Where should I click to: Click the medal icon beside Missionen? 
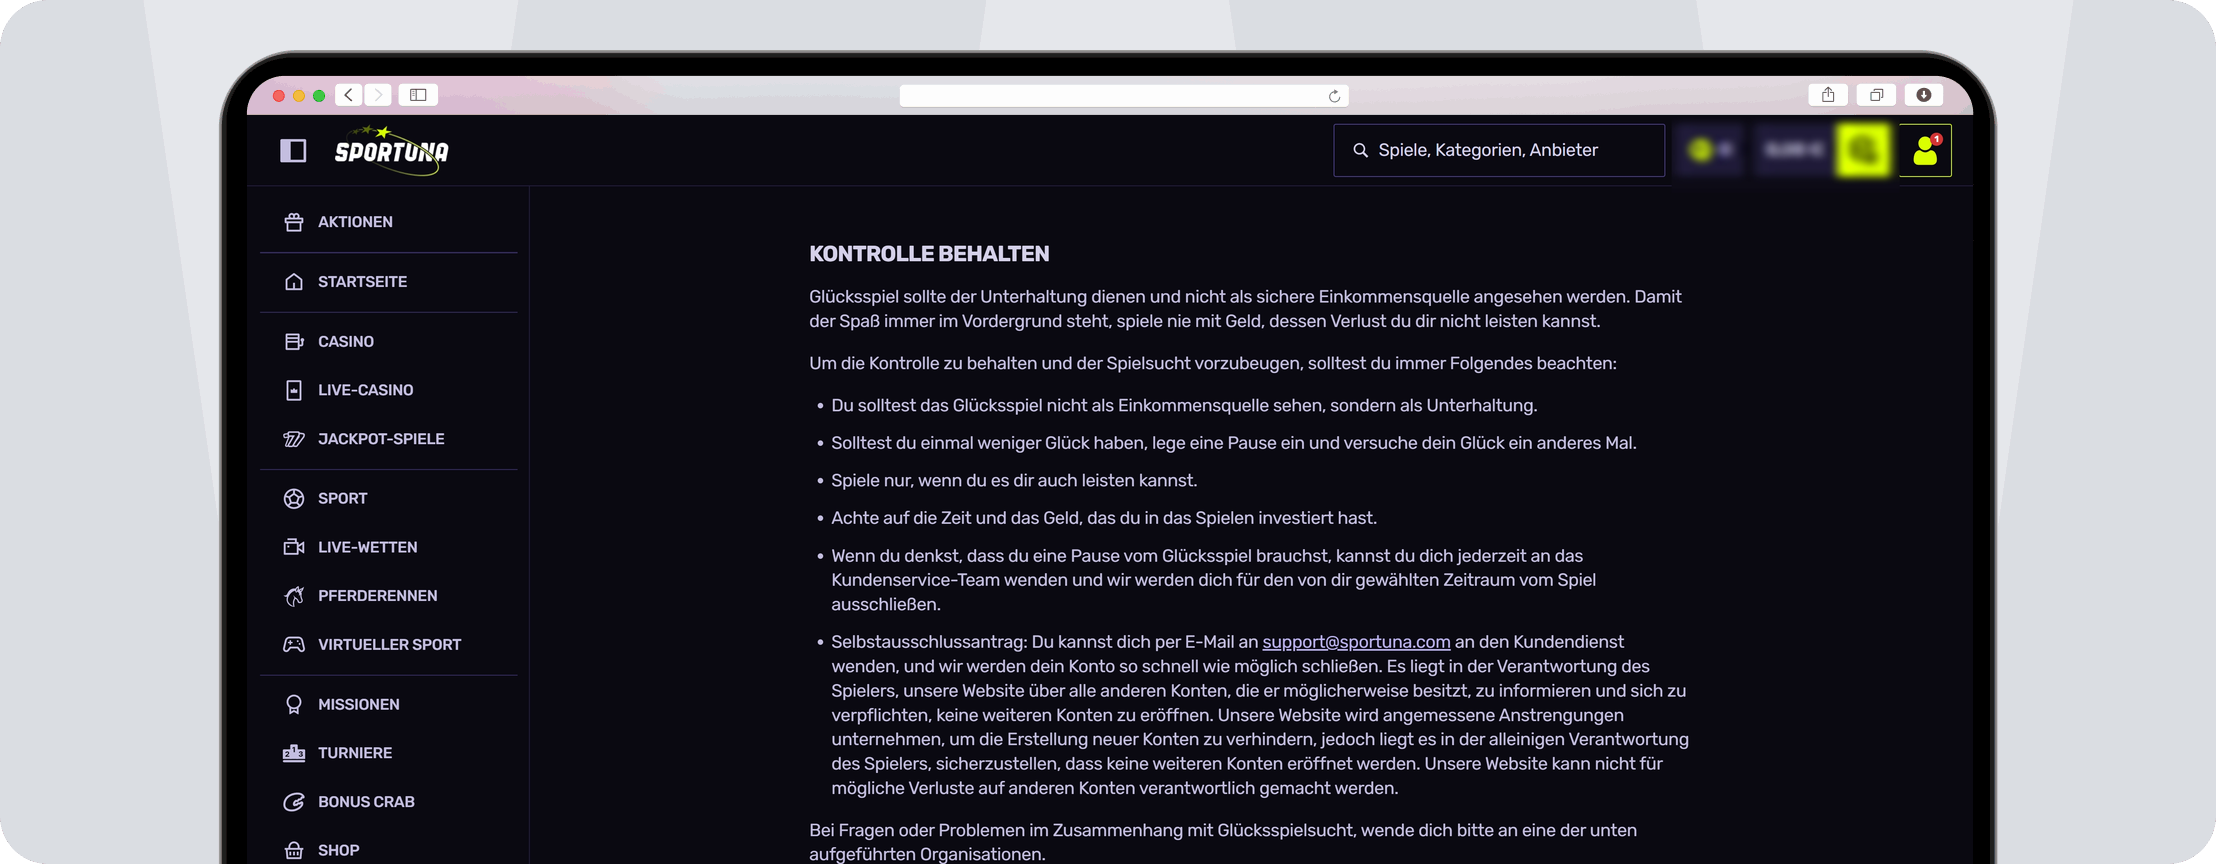click(x=294, y=705)
